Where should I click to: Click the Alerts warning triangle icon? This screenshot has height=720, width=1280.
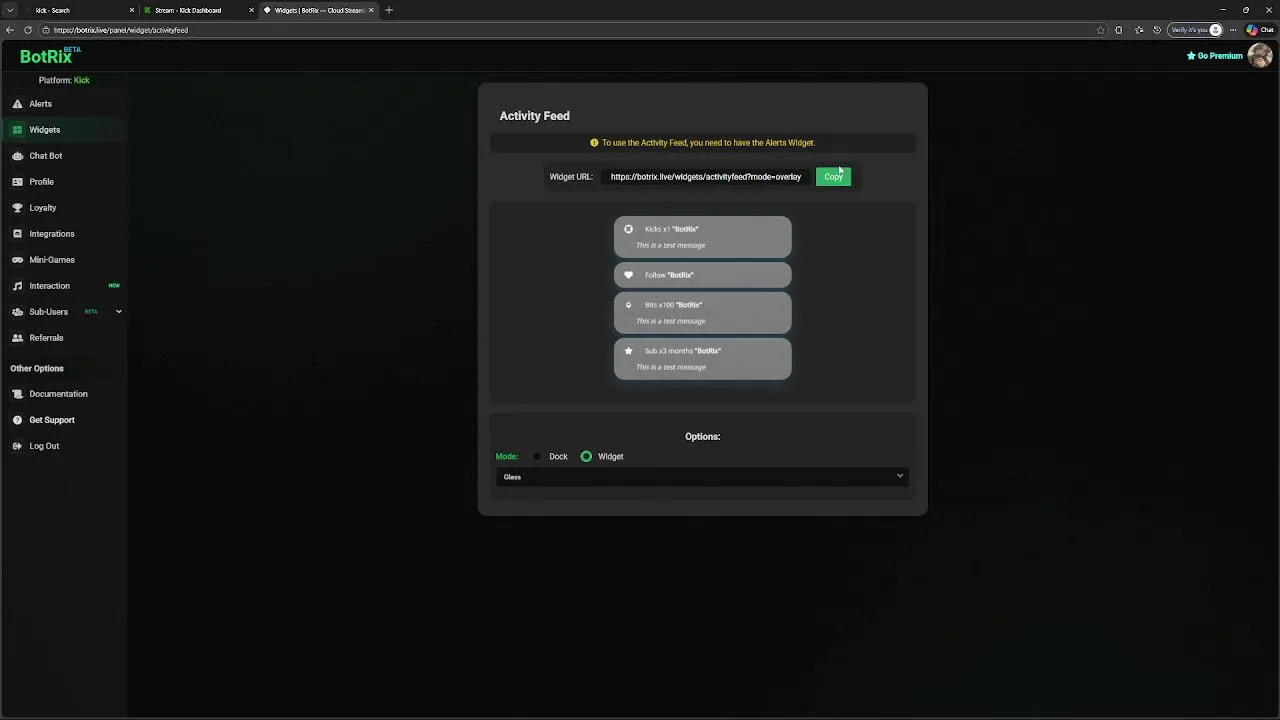pos(17,104)
